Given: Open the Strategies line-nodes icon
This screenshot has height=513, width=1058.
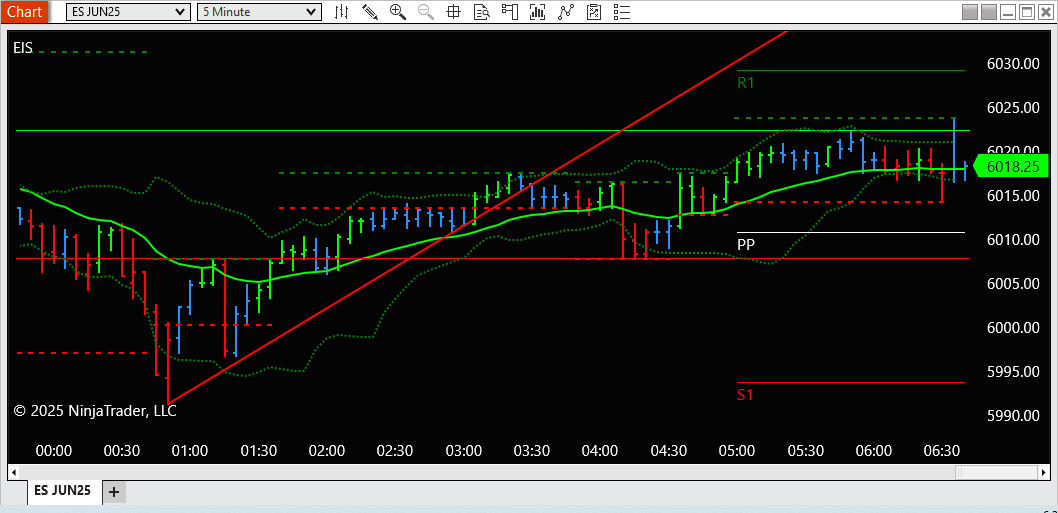Looking at the screenshot, I should 565,11.
